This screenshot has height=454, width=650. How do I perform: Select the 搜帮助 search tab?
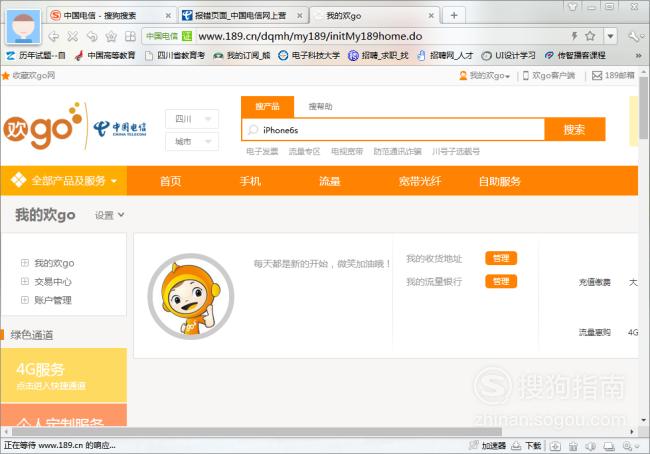[320, 107]
